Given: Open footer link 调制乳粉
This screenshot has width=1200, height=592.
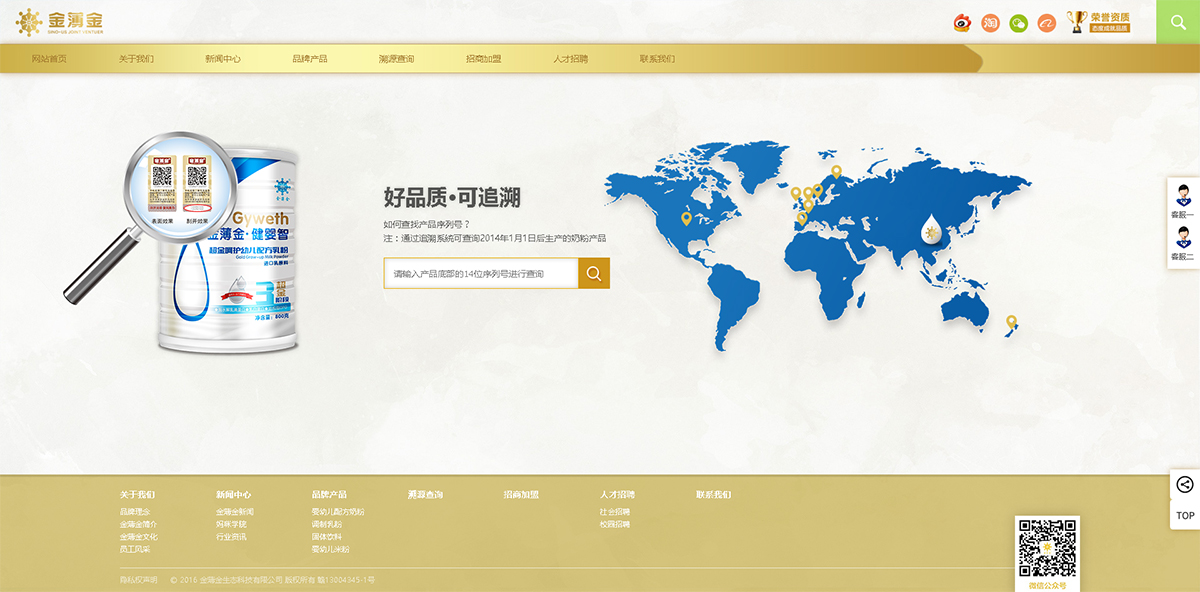Looking at the screenshot, I should (x=326, y=524).
